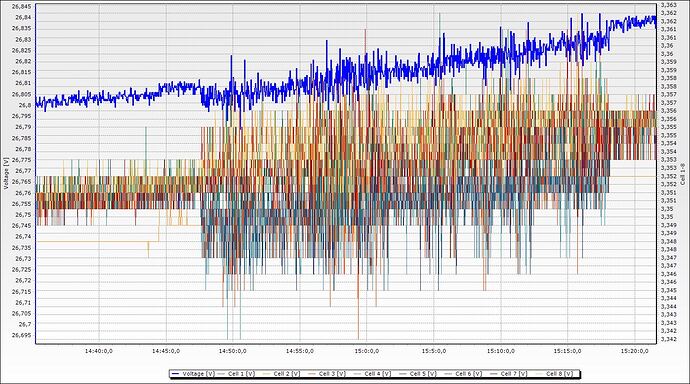This screenshot has width=690, height=384.
Task: Click the Cell 1 [V] legend entry
Action: coord(236,373)
